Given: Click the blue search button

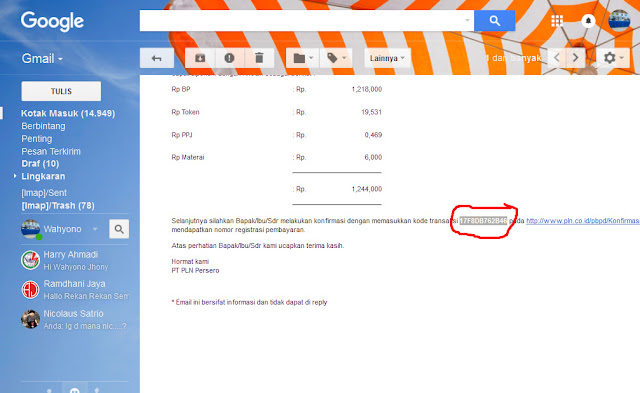Looking at the screenshot, I should 494,20.
